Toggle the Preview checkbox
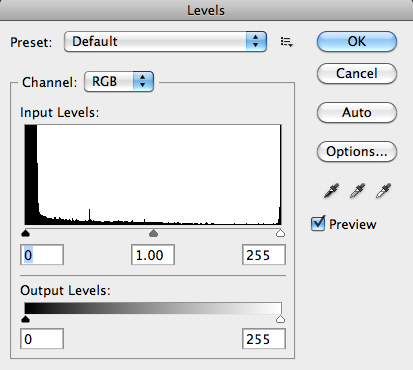 318,224
